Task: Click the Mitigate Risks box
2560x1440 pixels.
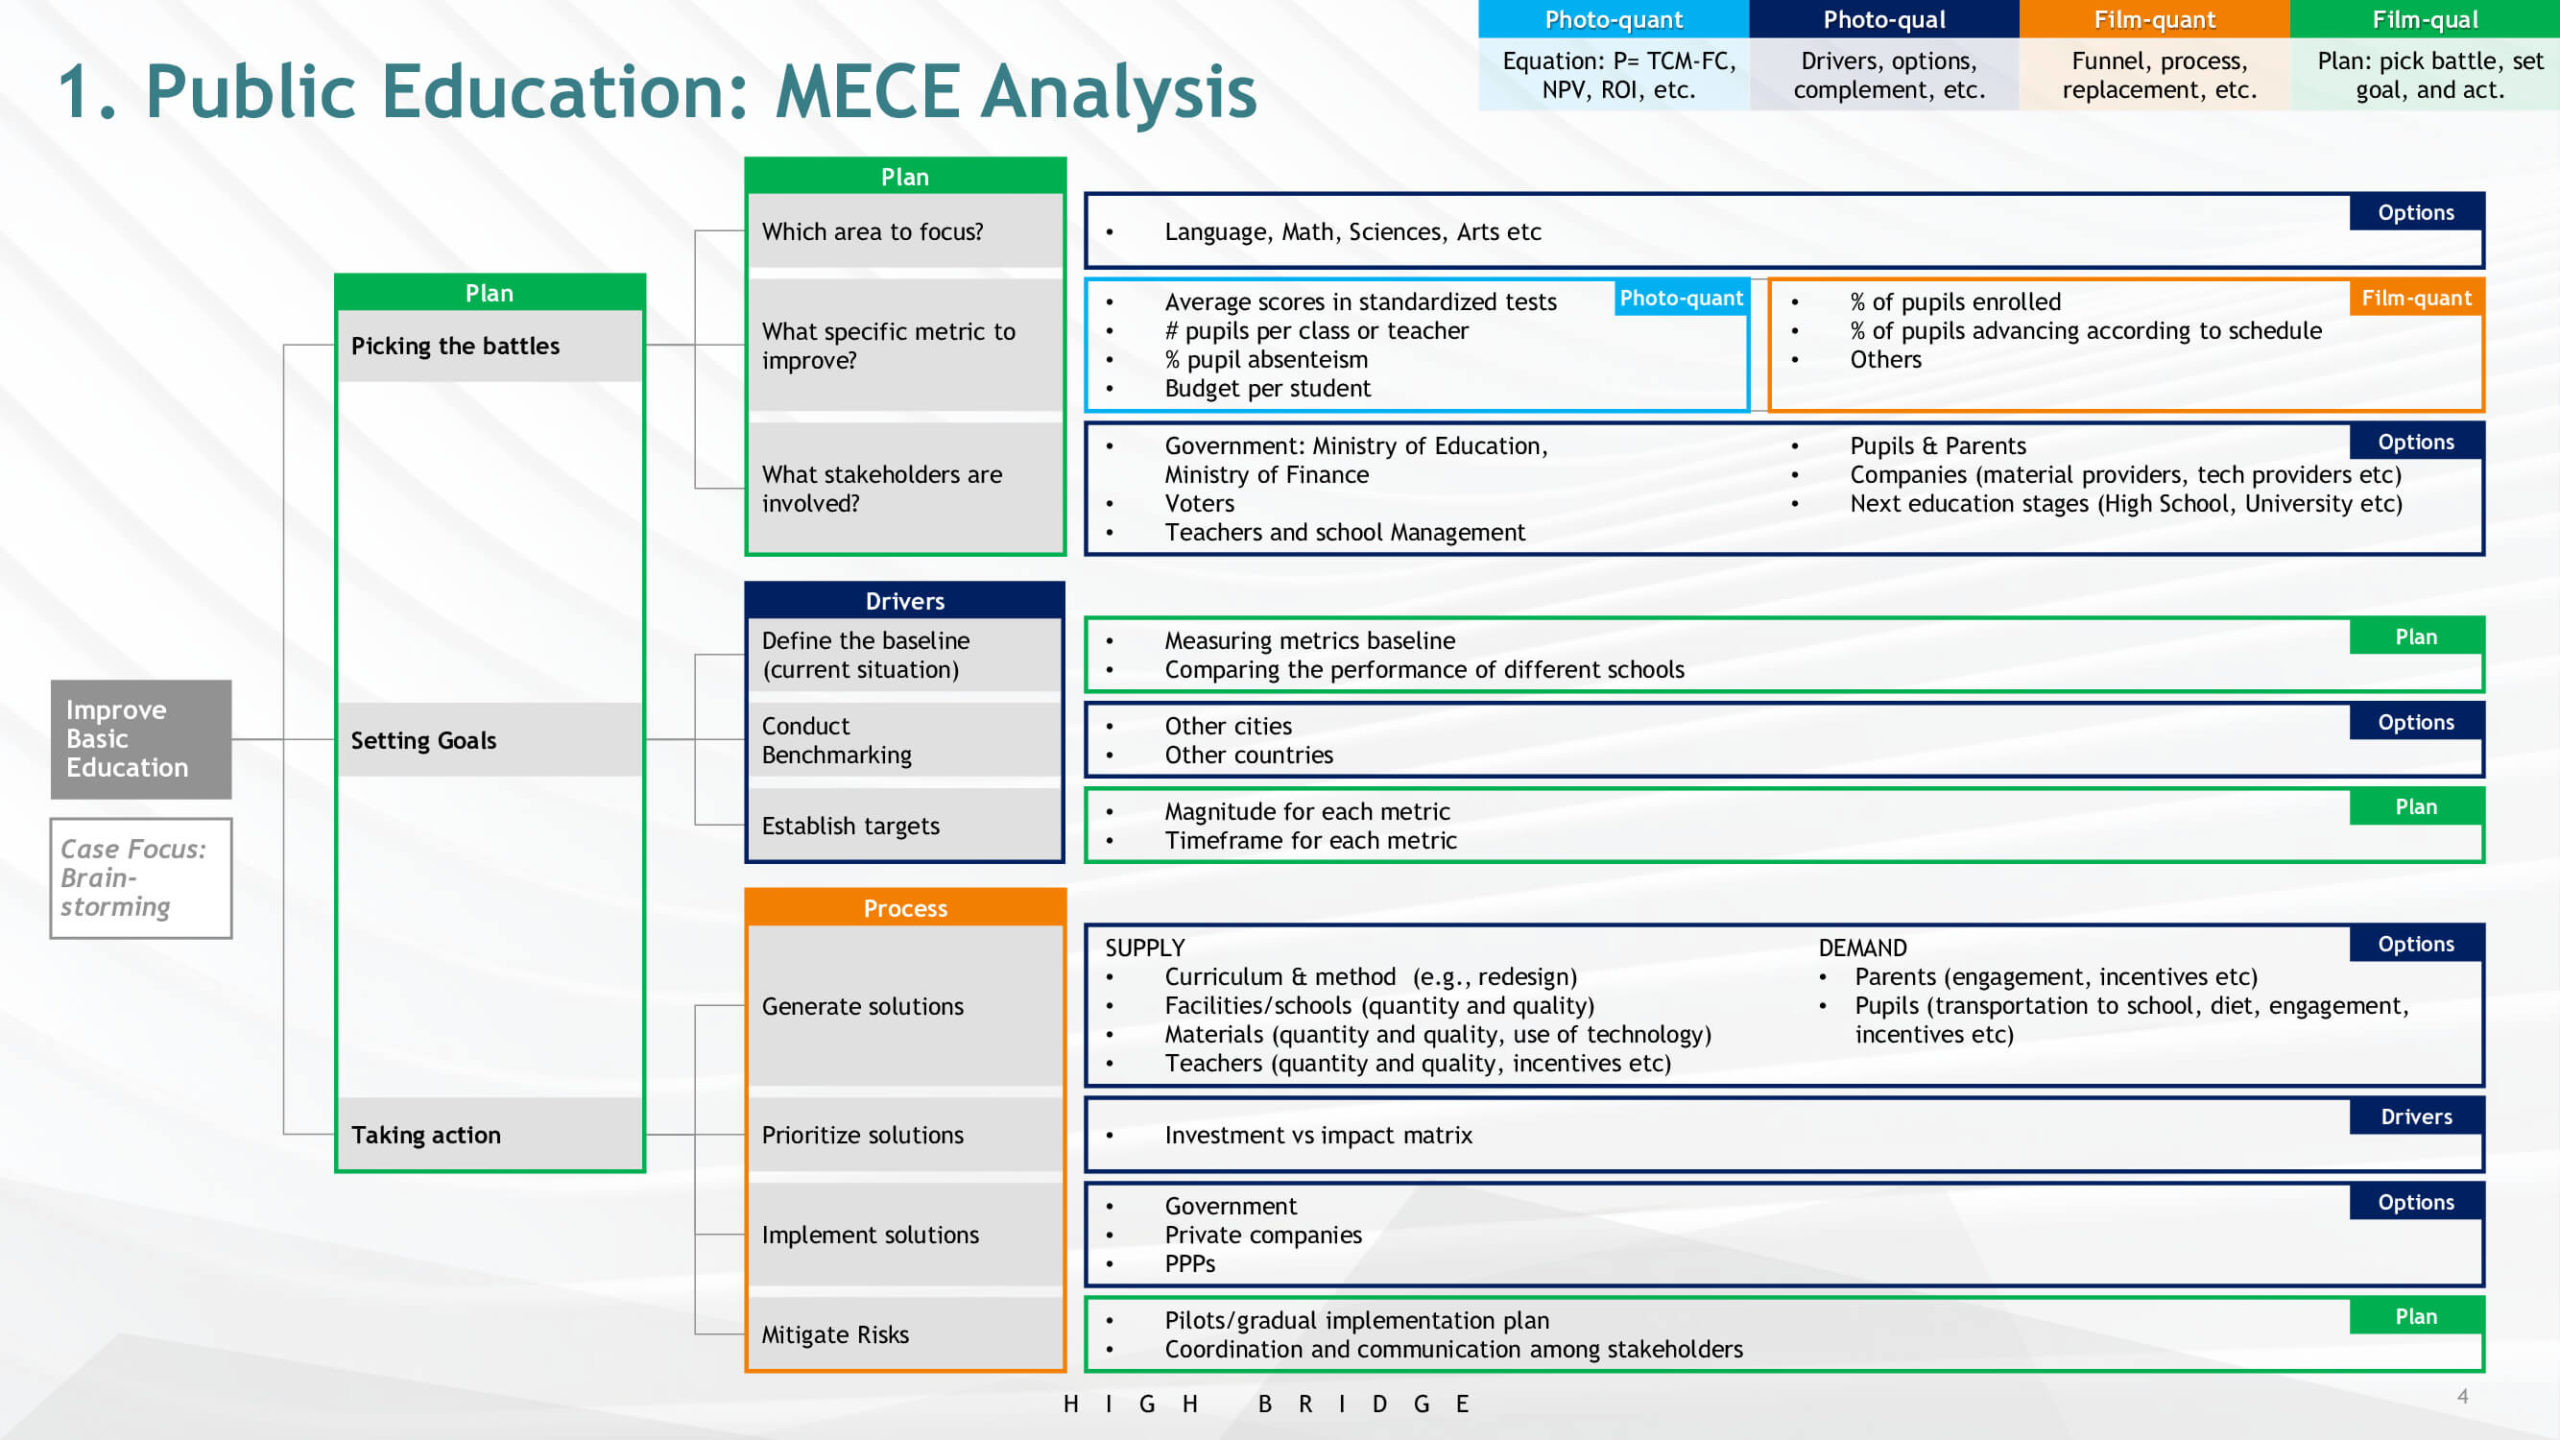Action: coord(905,1335)
